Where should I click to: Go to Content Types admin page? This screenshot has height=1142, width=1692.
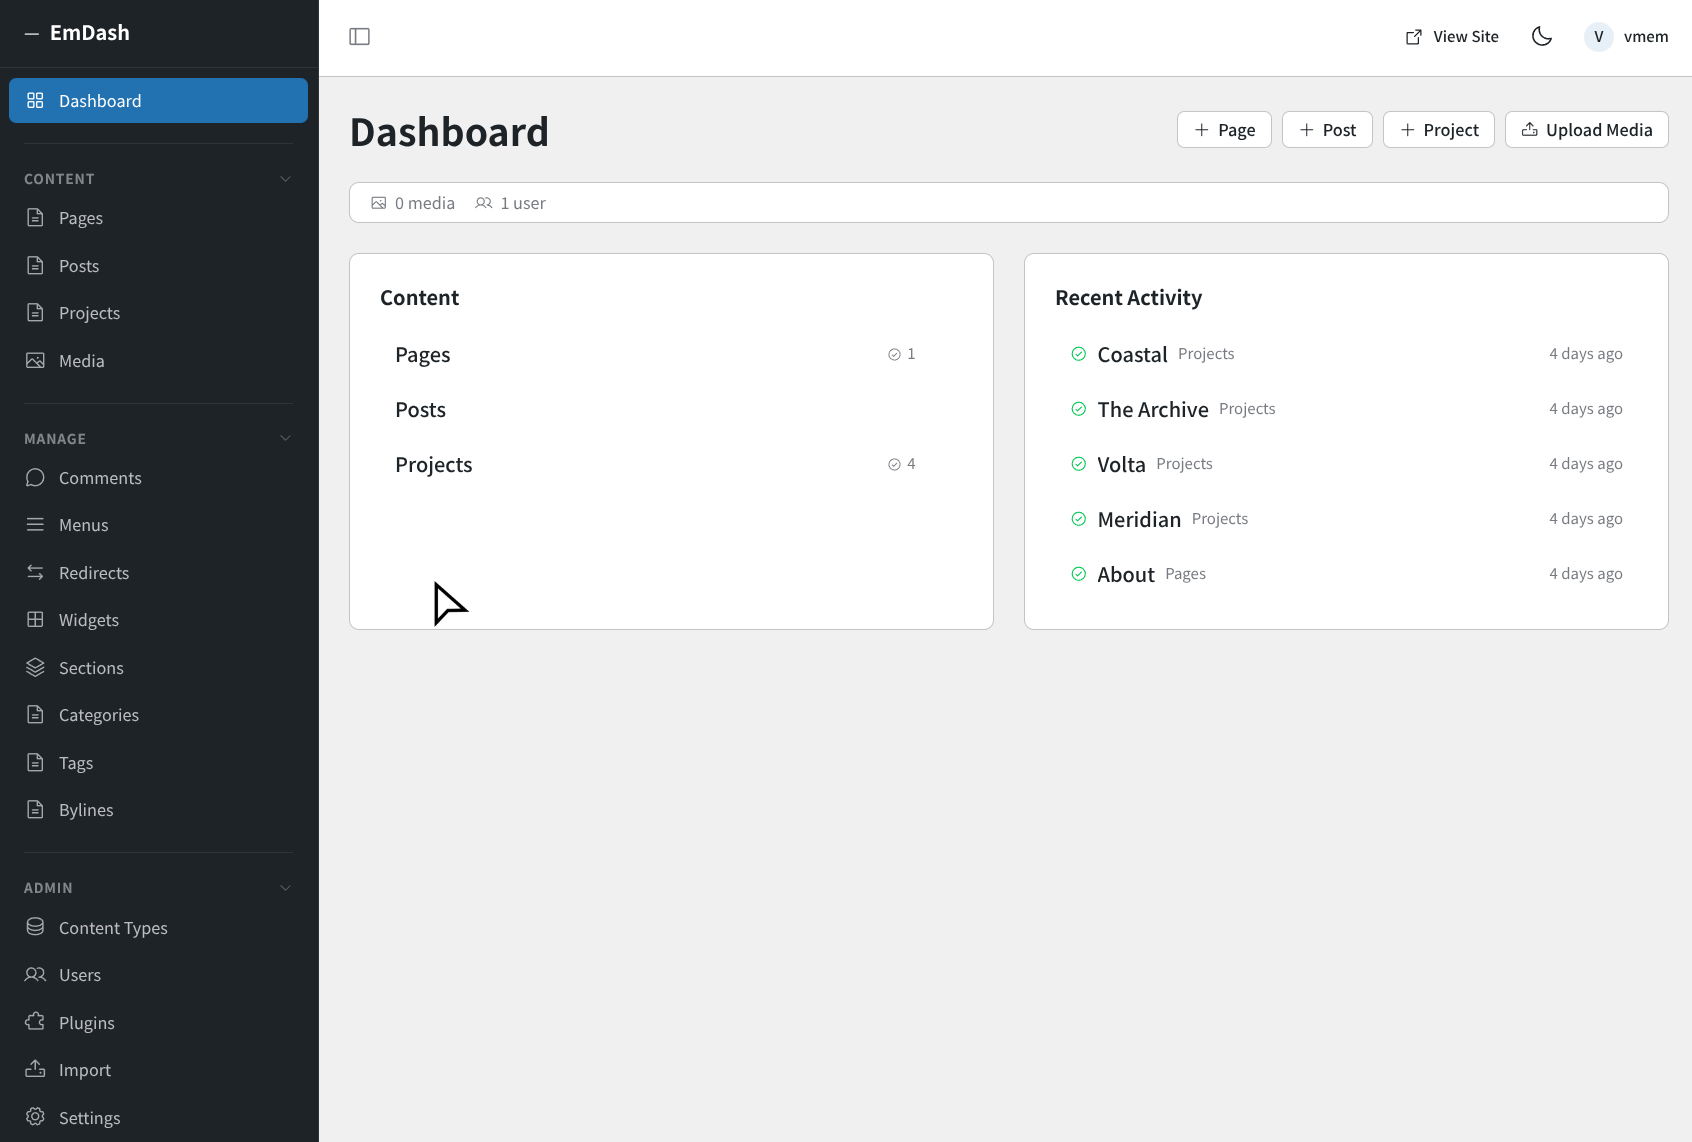[x=158, y=927]
